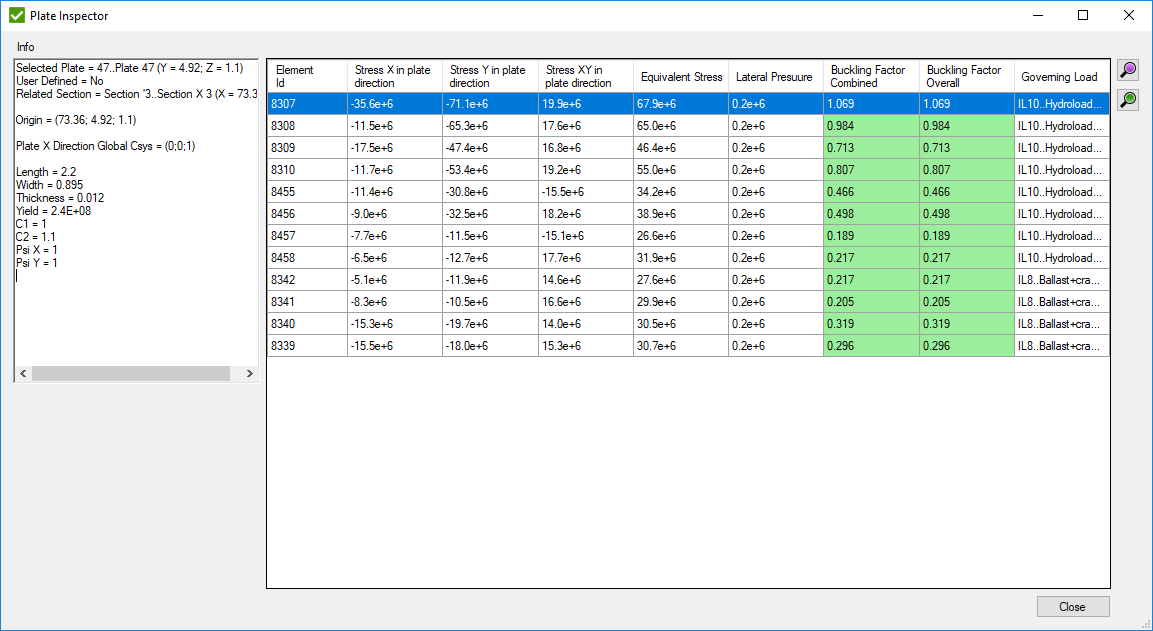Click the combined buckling factor cell 0.466

(871, 192)
